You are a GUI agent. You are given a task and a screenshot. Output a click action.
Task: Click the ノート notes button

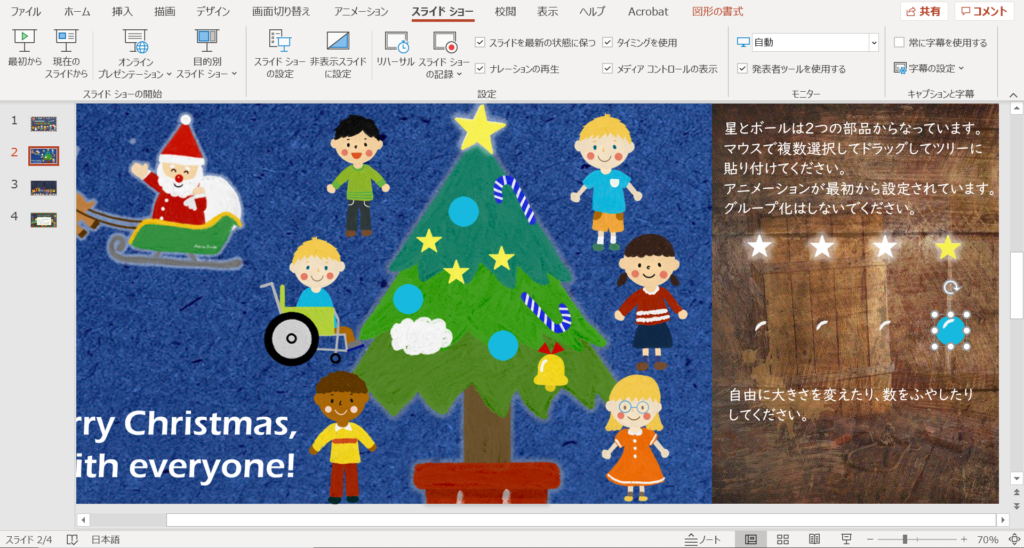click(702, 540)
